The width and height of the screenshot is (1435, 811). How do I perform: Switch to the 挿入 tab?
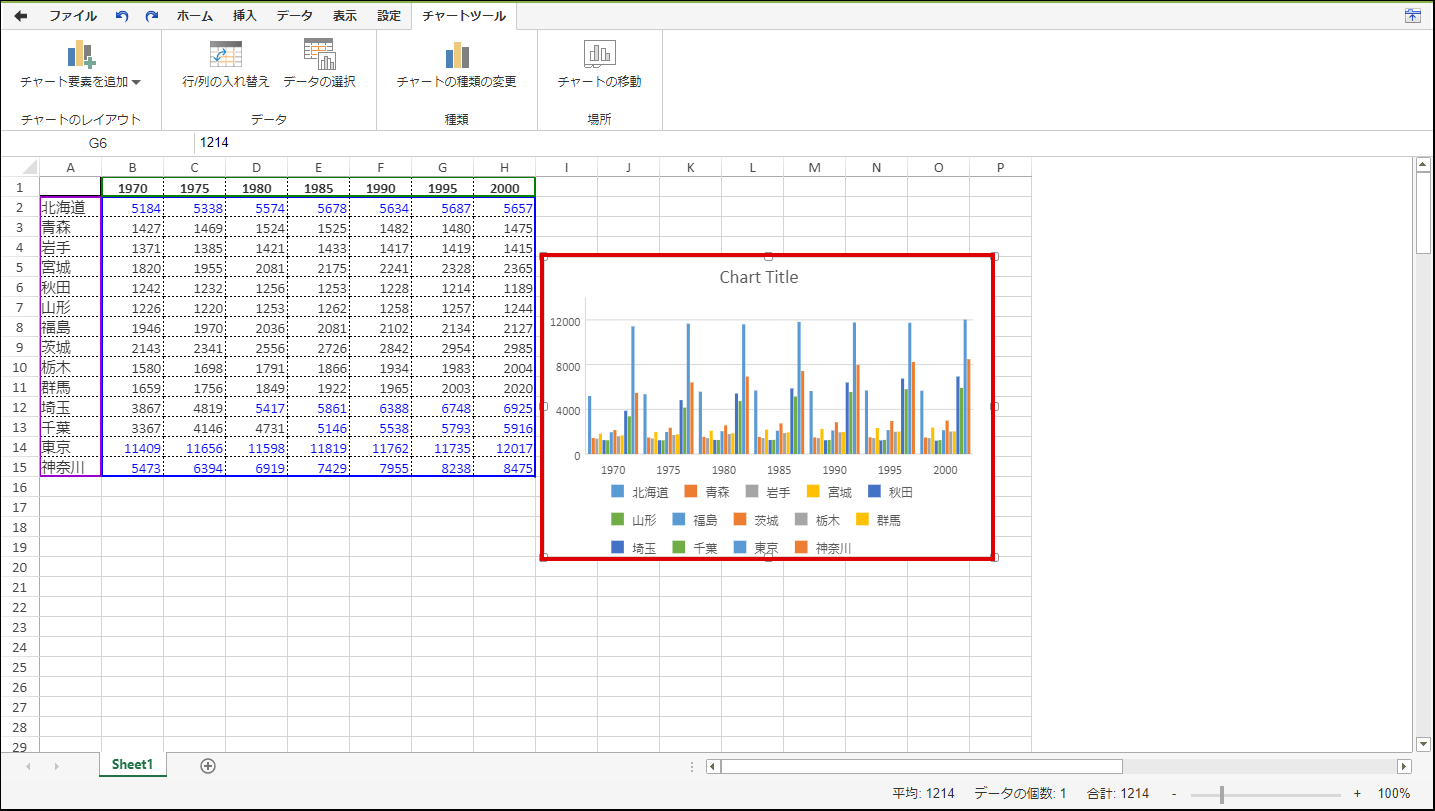[x=245, y=16]
